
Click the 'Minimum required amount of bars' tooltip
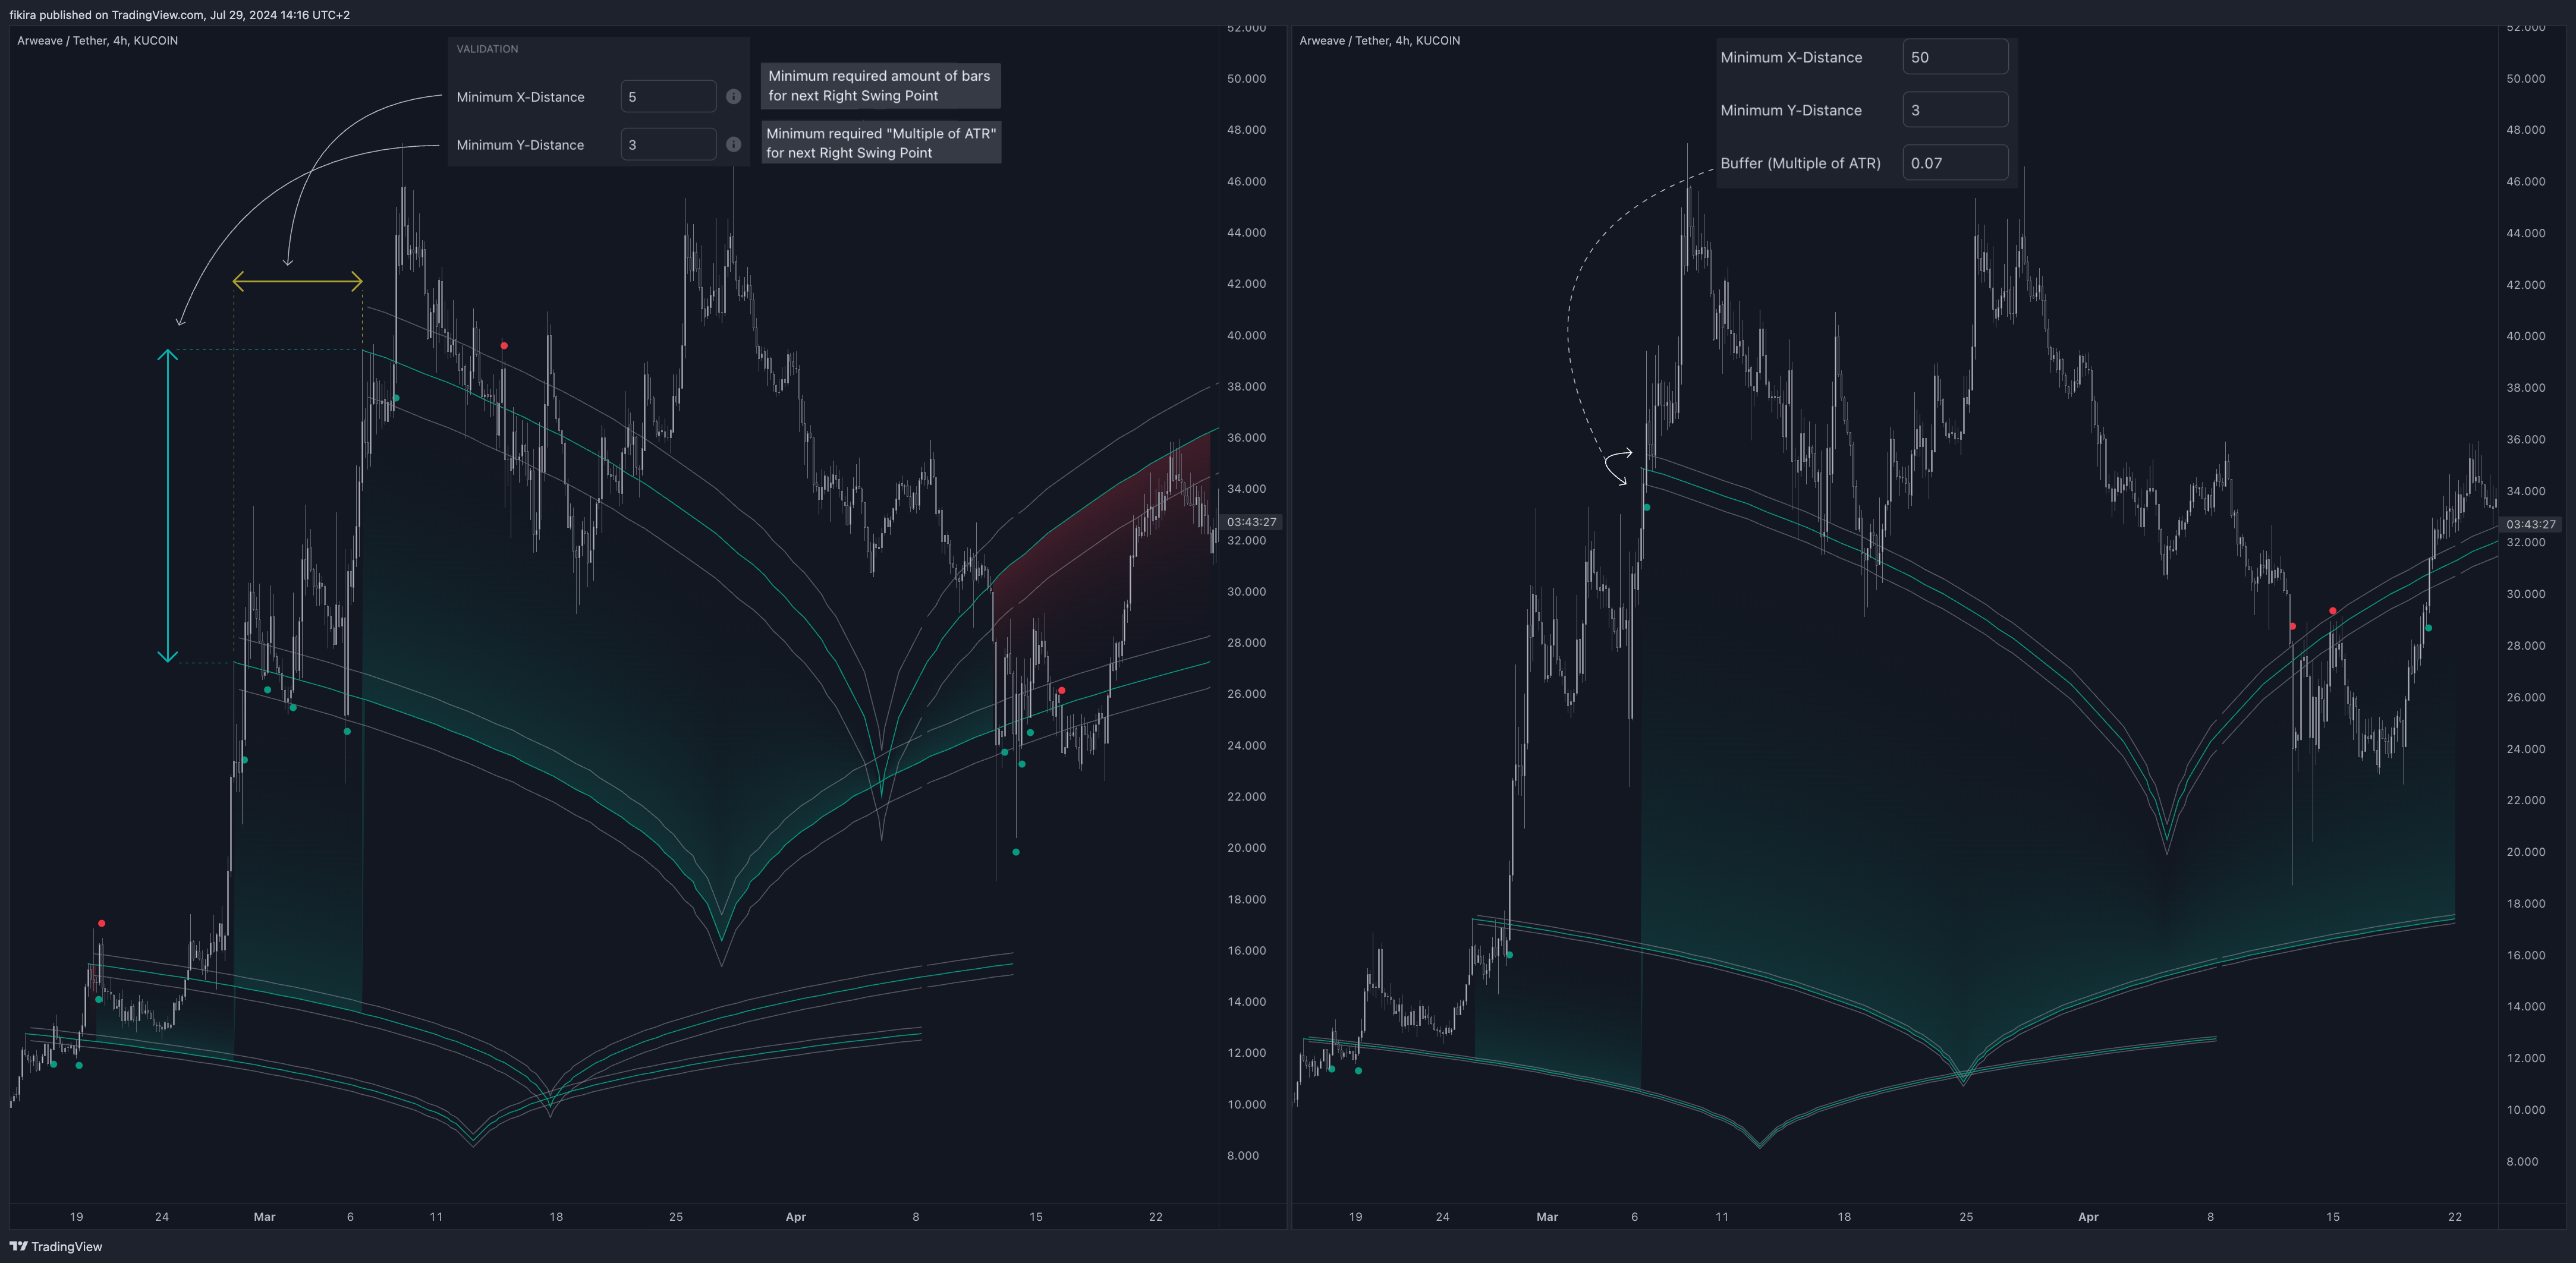coord(879,86)
